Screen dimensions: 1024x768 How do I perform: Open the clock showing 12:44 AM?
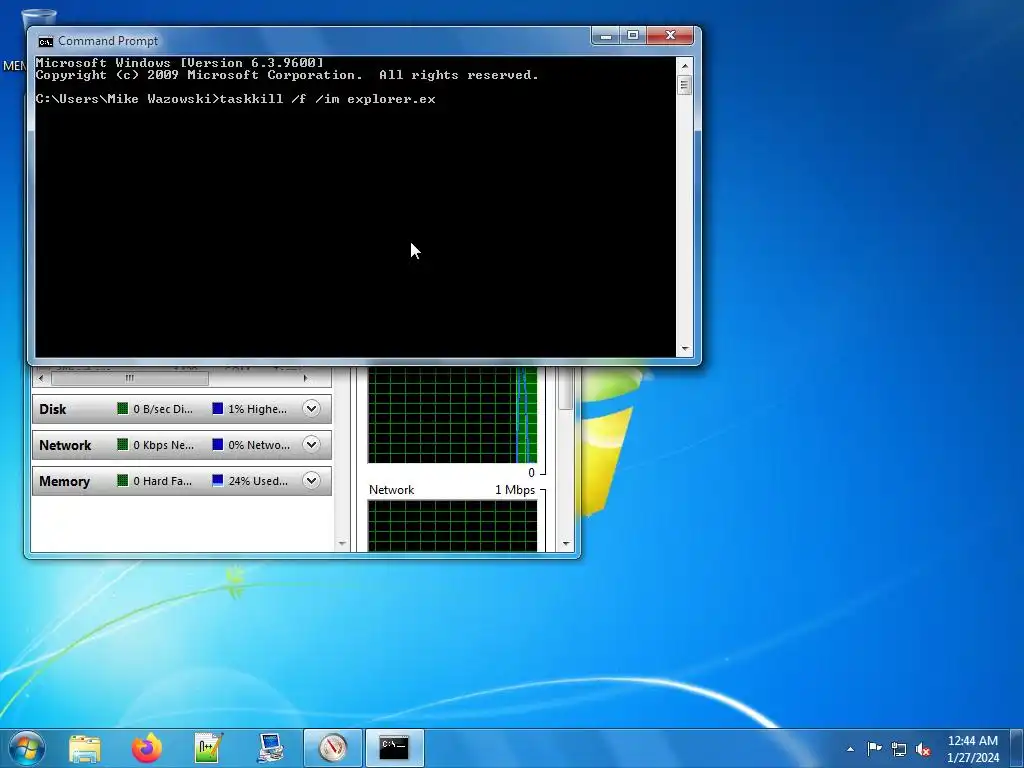[972, 748]
